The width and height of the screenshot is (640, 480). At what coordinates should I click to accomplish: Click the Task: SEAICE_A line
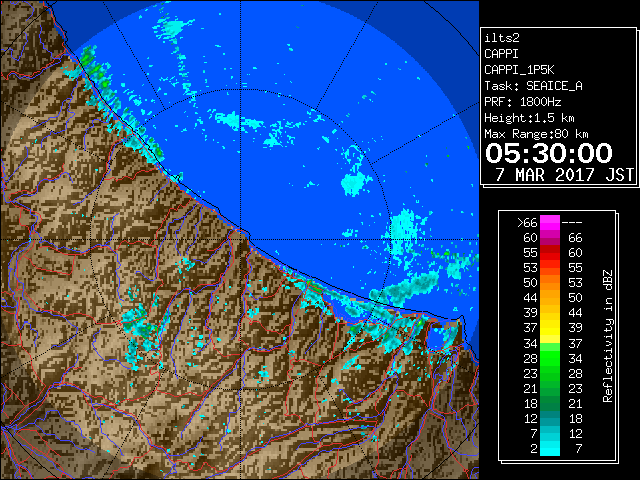533,86
